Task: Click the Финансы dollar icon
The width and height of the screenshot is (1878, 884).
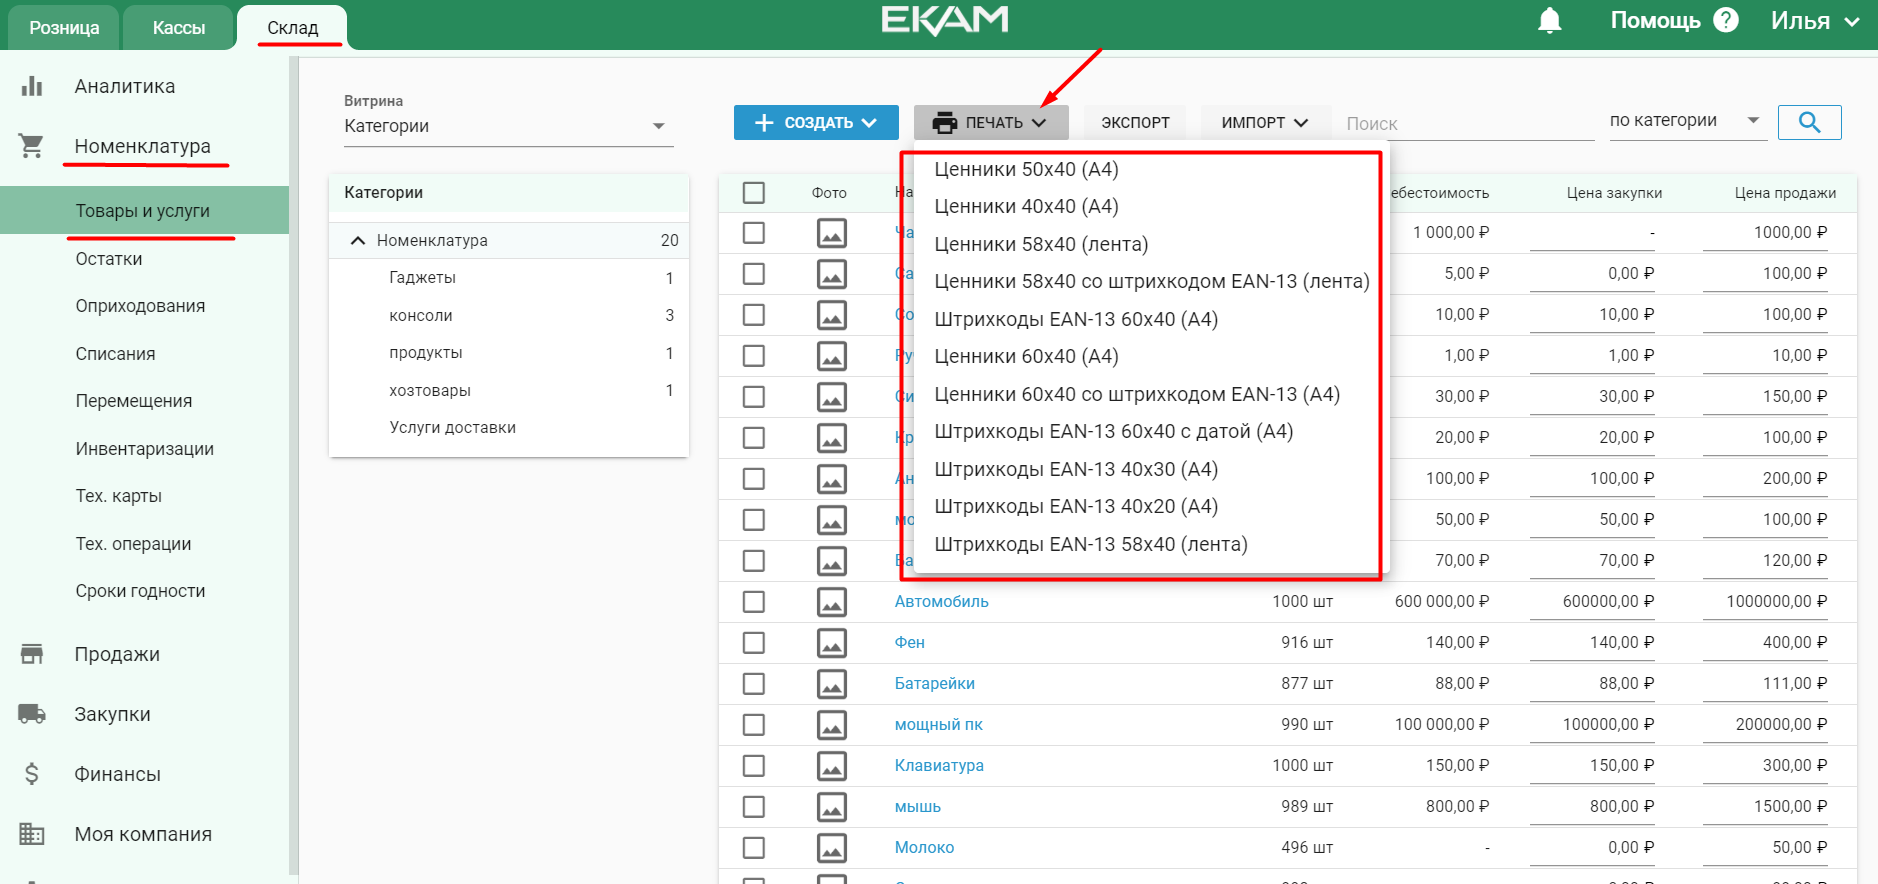Action: click(32, 774)
